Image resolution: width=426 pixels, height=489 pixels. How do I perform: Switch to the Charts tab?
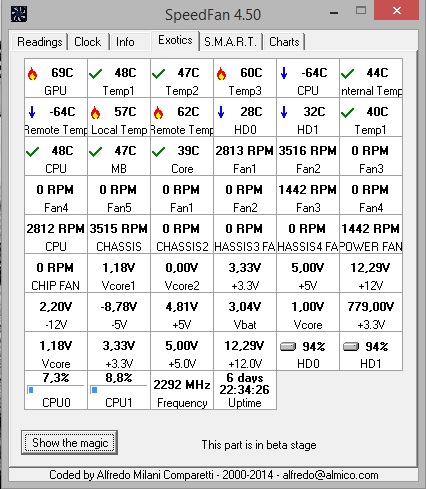click(284, 42)
